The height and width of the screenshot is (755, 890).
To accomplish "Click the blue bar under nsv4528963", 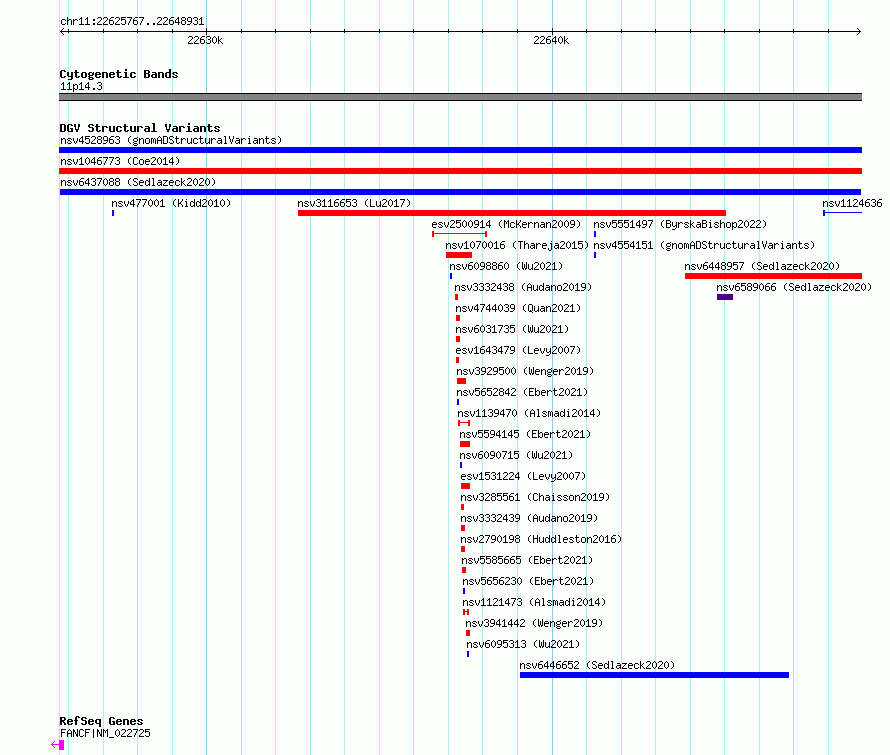I will coord(460,150).
